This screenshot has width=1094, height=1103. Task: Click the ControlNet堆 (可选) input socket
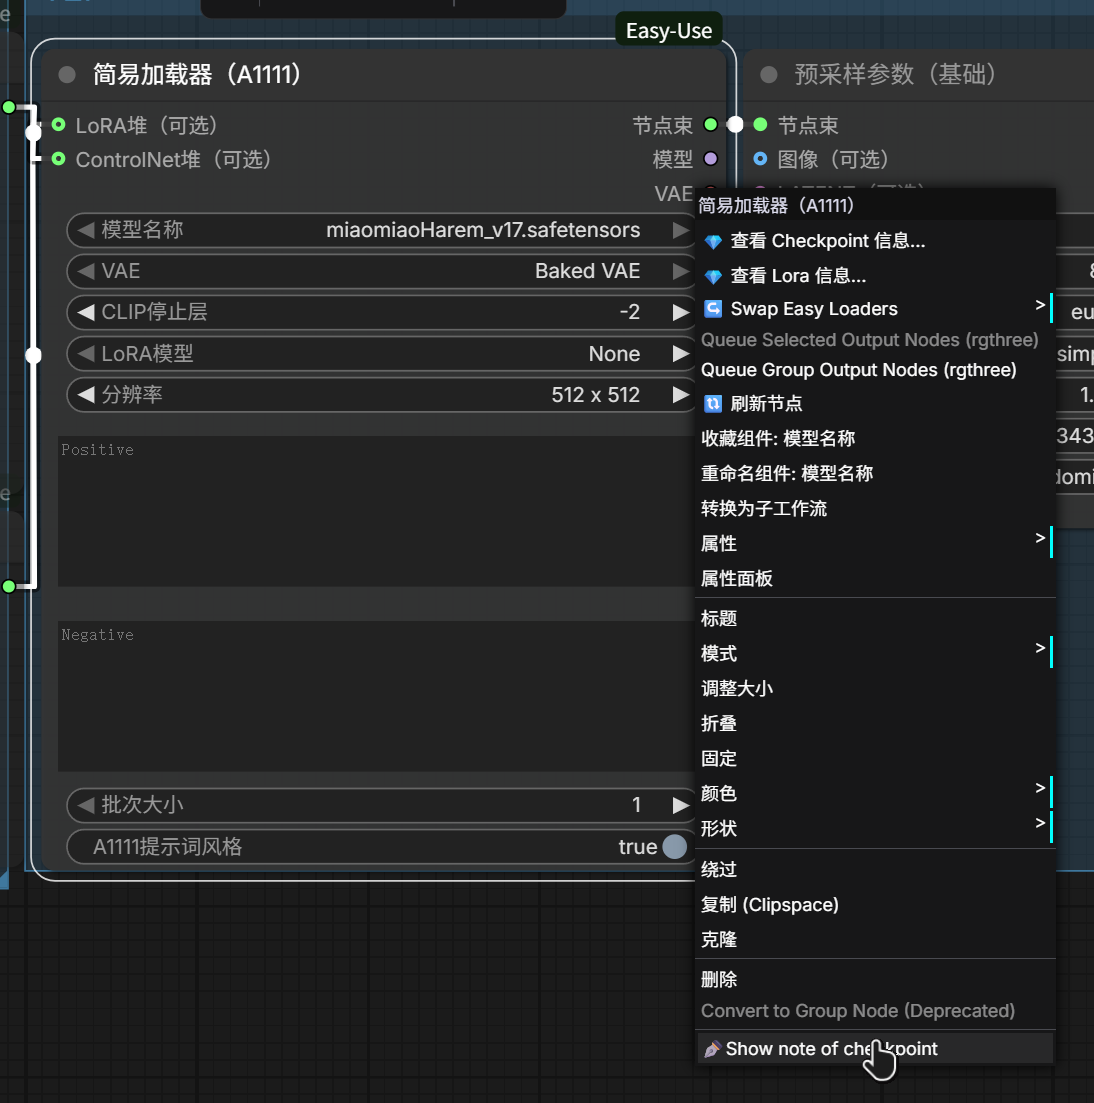[x=59, y=160]
